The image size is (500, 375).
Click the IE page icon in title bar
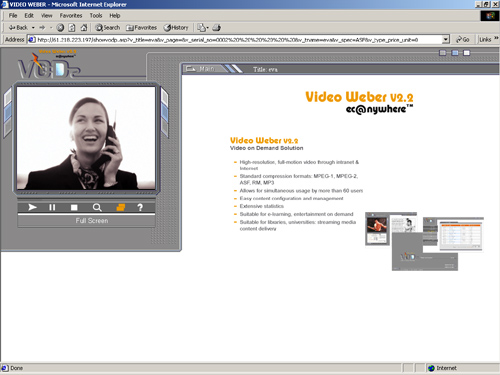4,4
